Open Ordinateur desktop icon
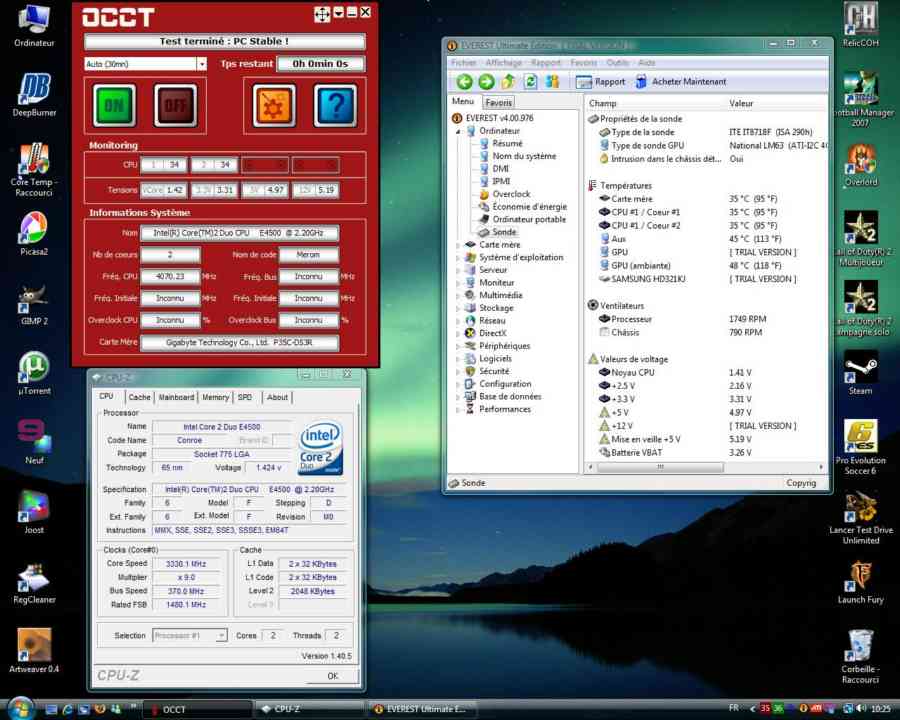The width and height of the screenshot is (900, 720). [34, 25]
